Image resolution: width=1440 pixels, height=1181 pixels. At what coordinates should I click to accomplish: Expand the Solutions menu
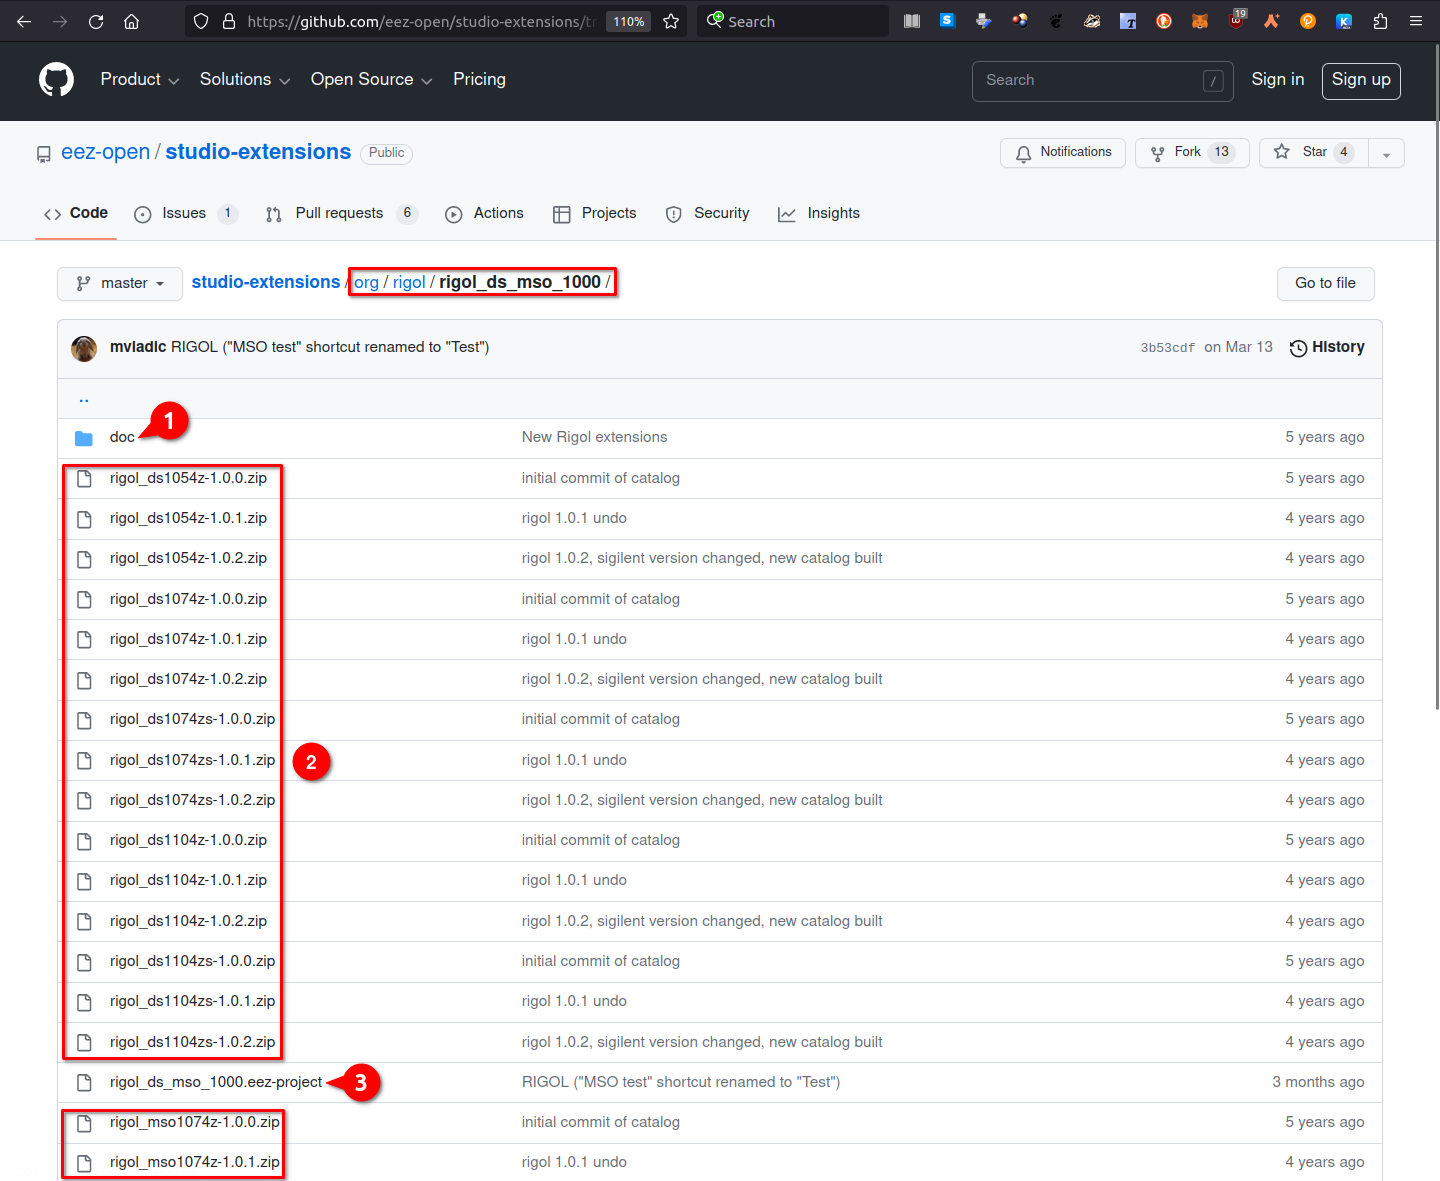(x=245, y=80)
